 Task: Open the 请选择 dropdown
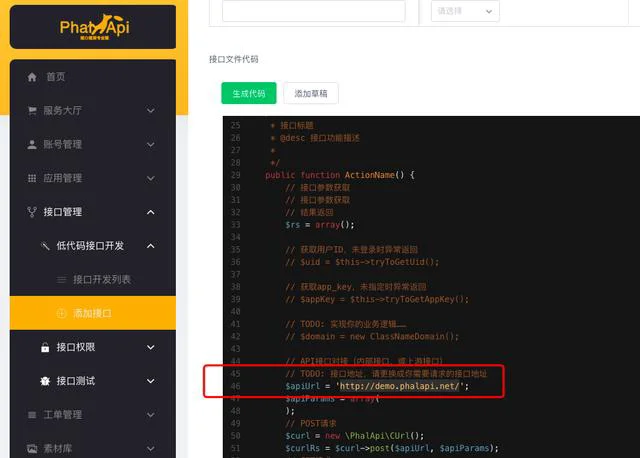point(465,11)
